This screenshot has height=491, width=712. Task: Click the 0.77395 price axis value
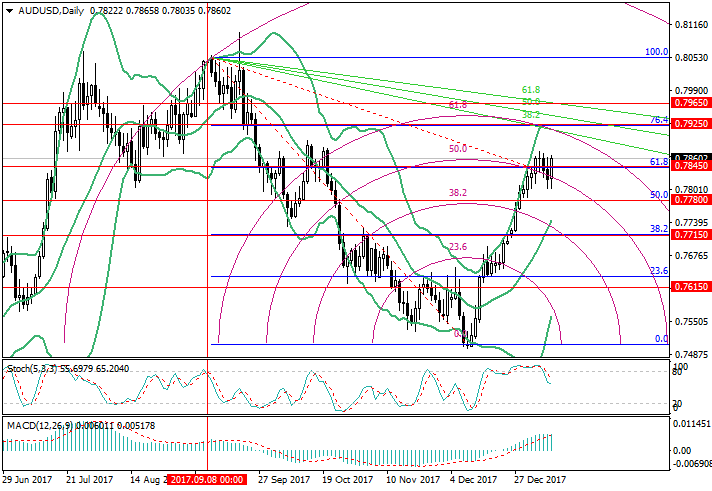pos(692,223)
